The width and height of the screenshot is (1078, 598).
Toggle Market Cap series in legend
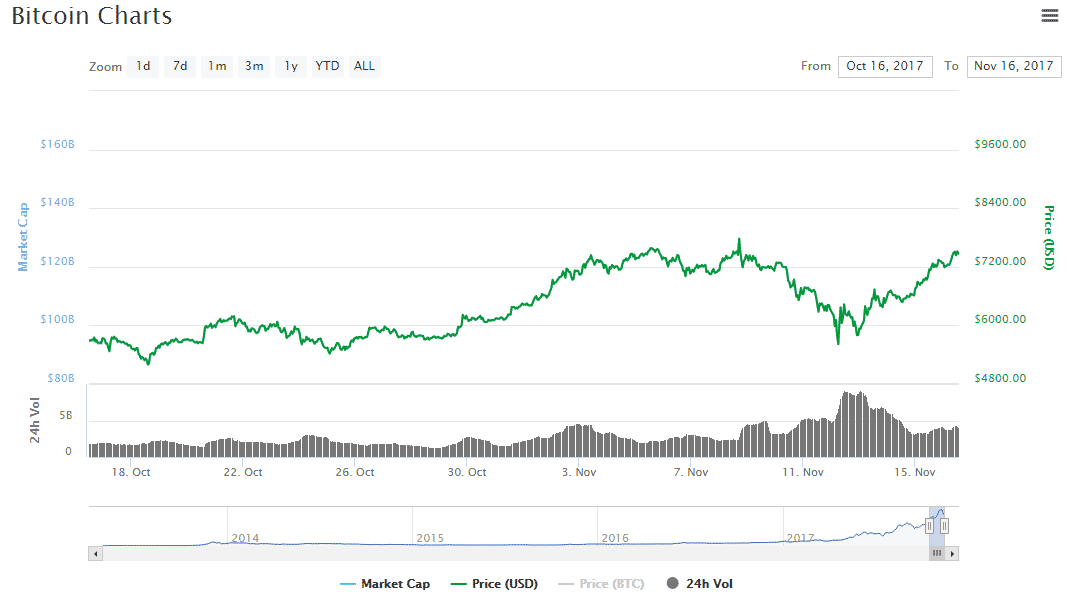coord(385,584)
